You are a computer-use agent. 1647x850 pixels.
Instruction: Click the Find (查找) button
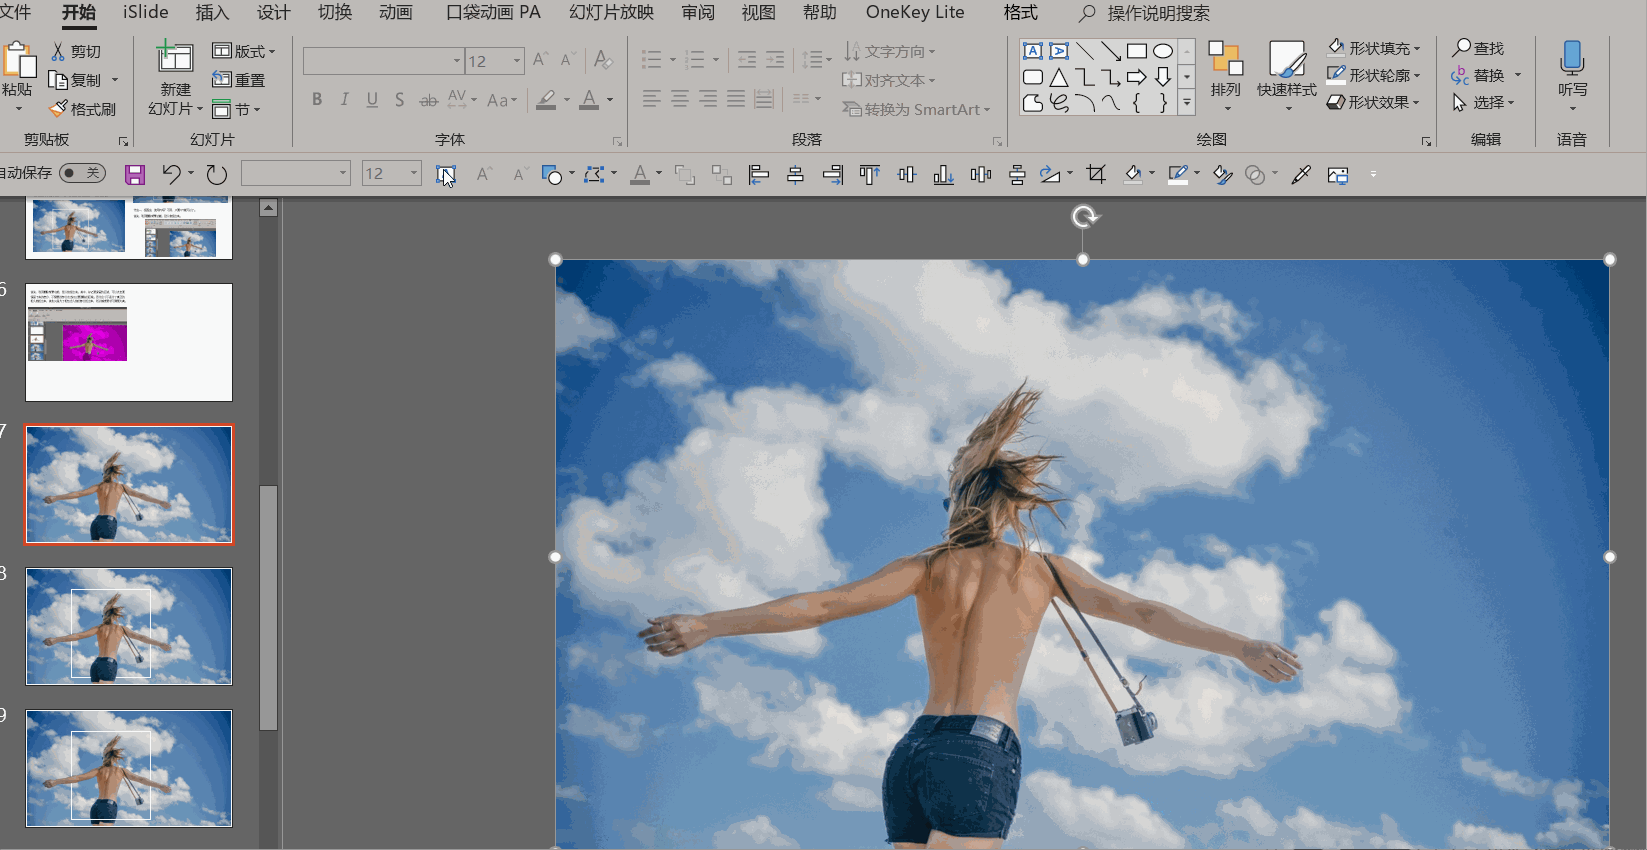(1478, 48)
